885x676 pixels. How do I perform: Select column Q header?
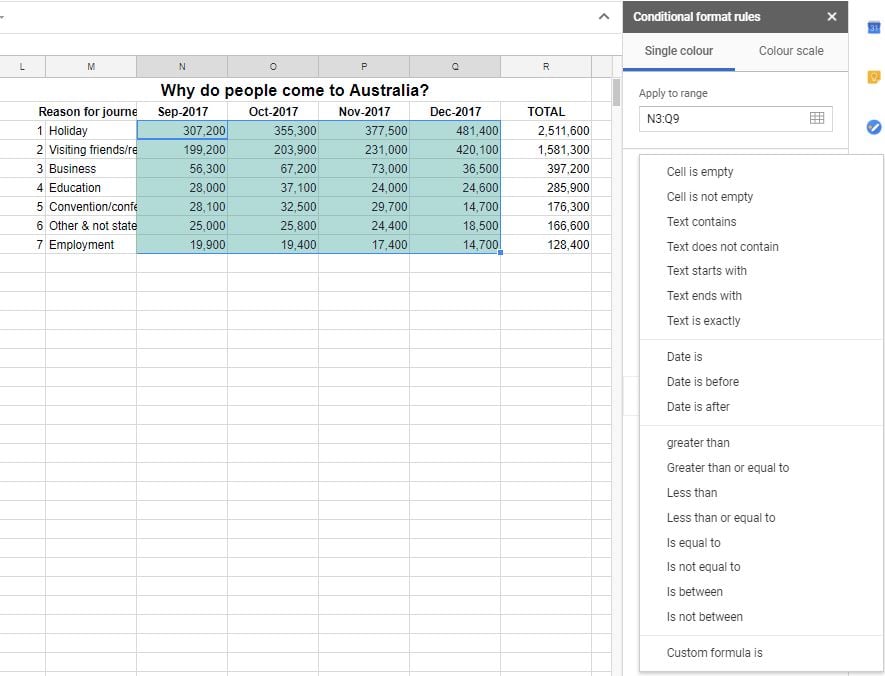[455, 67]
